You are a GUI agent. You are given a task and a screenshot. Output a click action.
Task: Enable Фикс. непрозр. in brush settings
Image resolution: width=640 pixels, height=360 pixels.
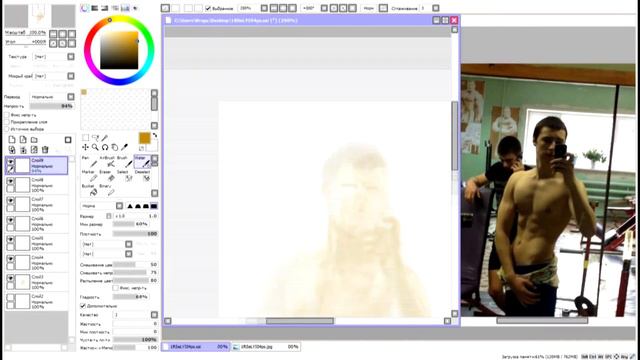(x=116, y=288)
